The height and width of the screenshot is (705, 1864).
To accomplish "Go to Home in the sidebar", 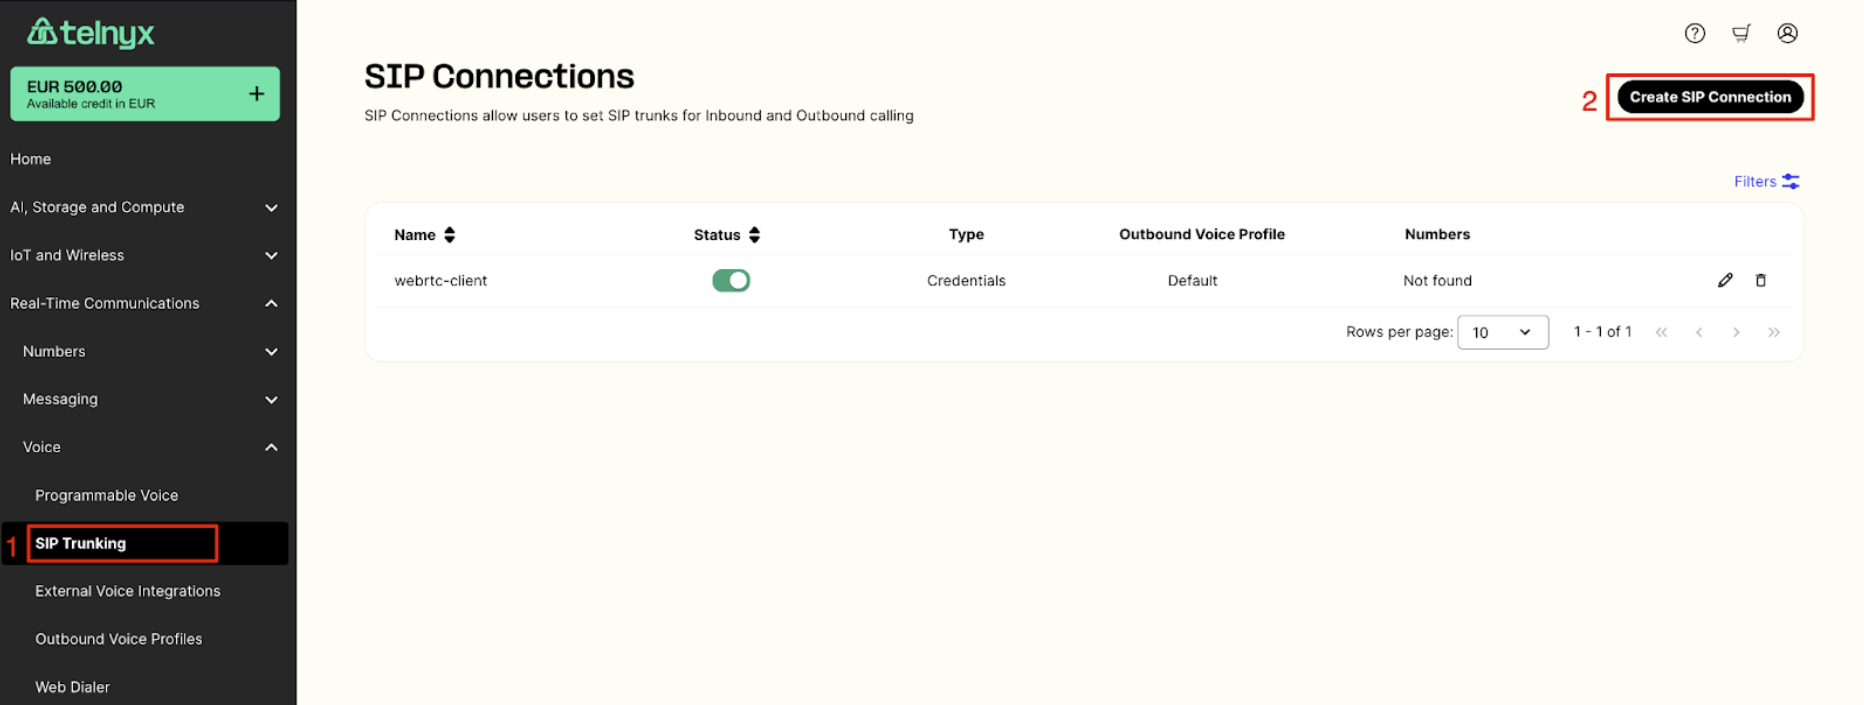I will click(31, 159).
